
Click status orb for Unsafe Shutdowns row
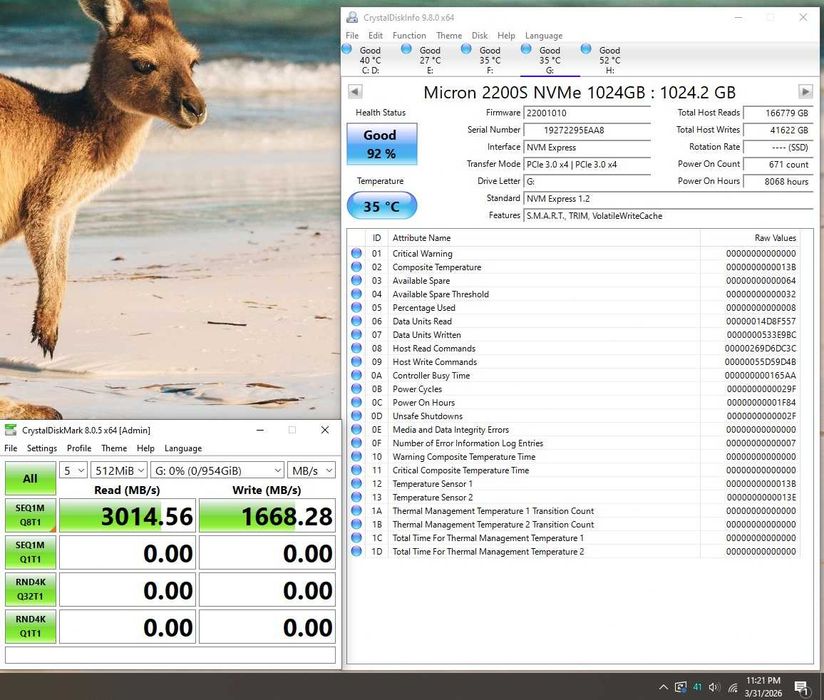(356, 416)
